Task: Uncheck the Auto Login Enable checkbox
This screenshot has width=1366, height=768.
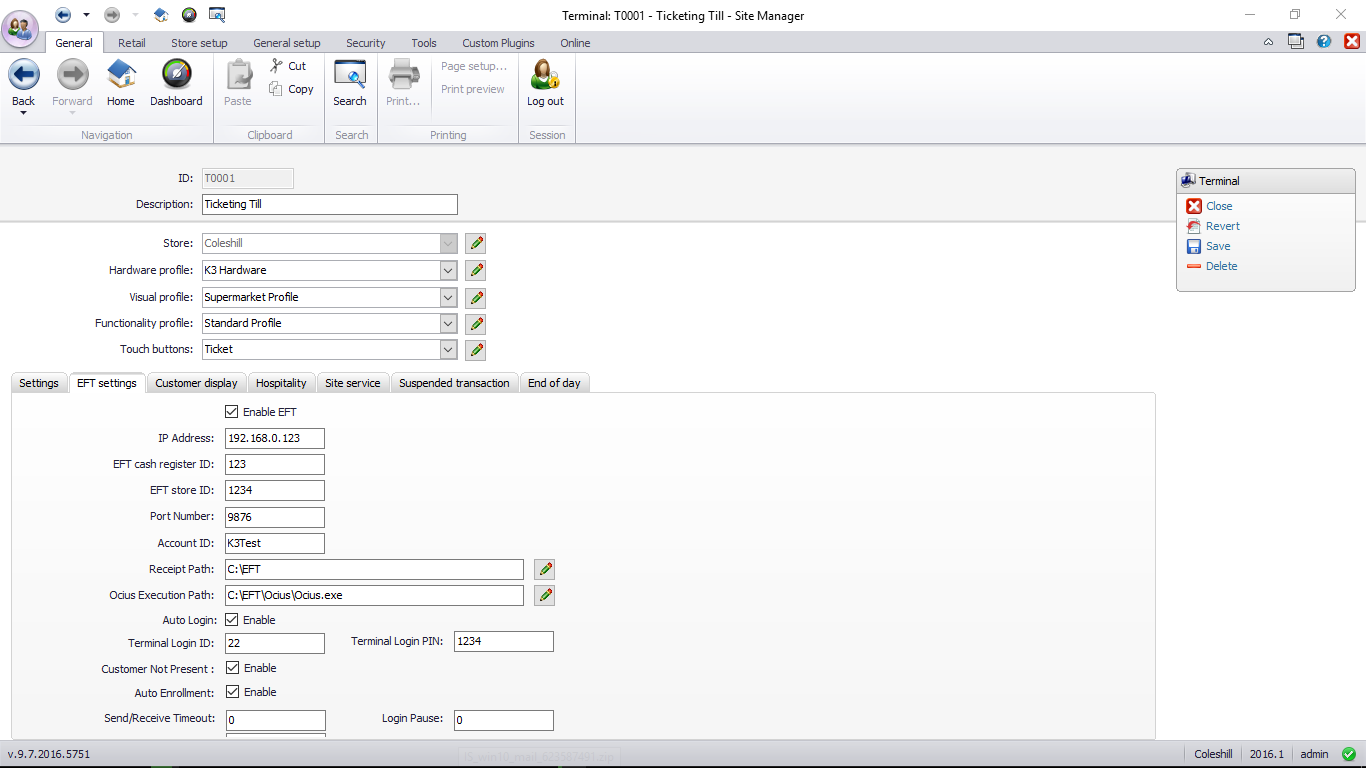Action: (x=232, y=620)
